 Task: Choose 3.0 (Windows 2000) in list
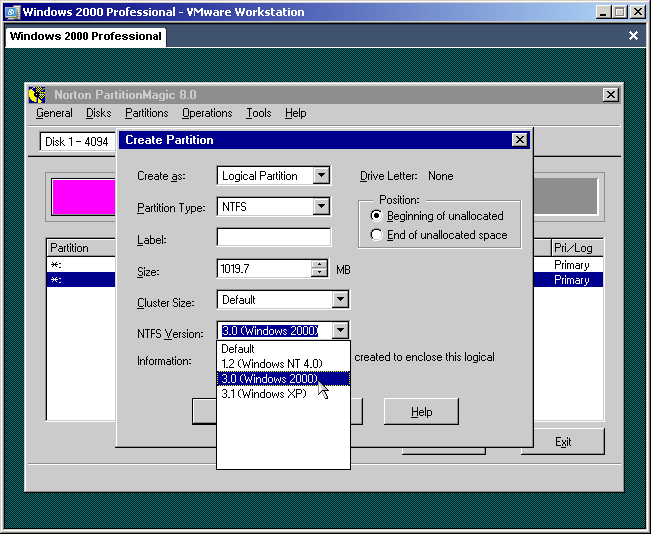coord(283,379)
